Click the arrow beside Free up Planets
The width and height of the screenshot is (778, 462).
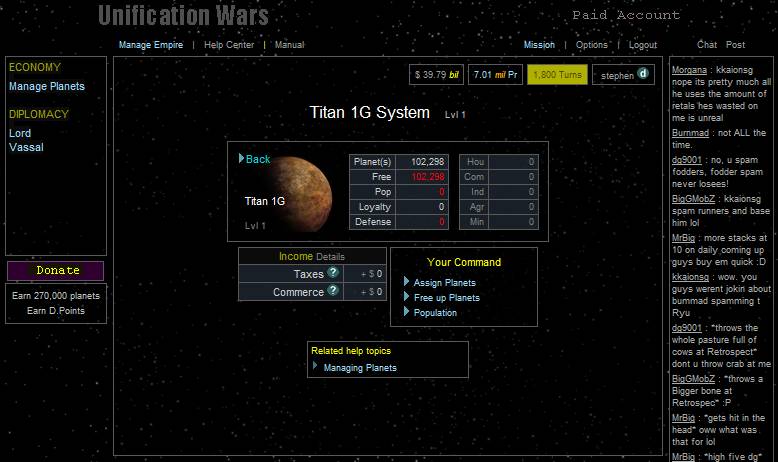407,297
